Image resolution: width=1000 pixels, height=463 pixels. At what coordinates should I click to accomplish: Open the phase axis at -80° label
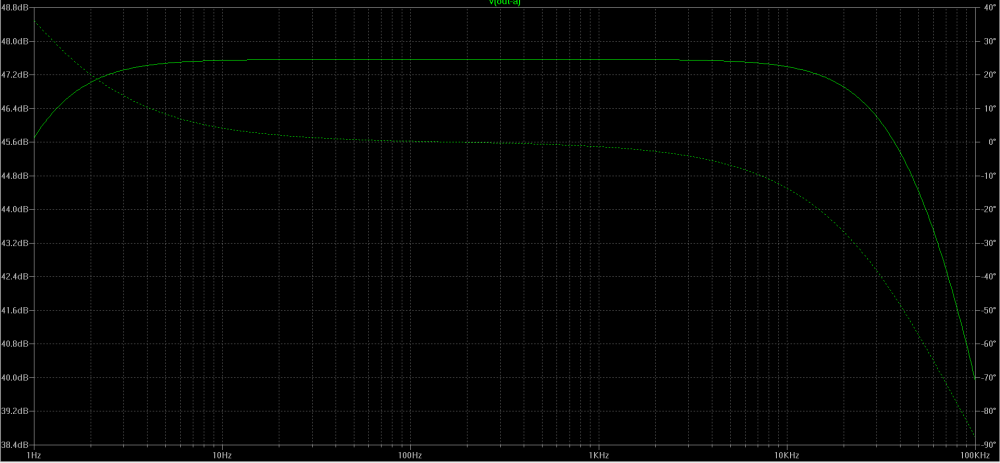pos(987,411)
